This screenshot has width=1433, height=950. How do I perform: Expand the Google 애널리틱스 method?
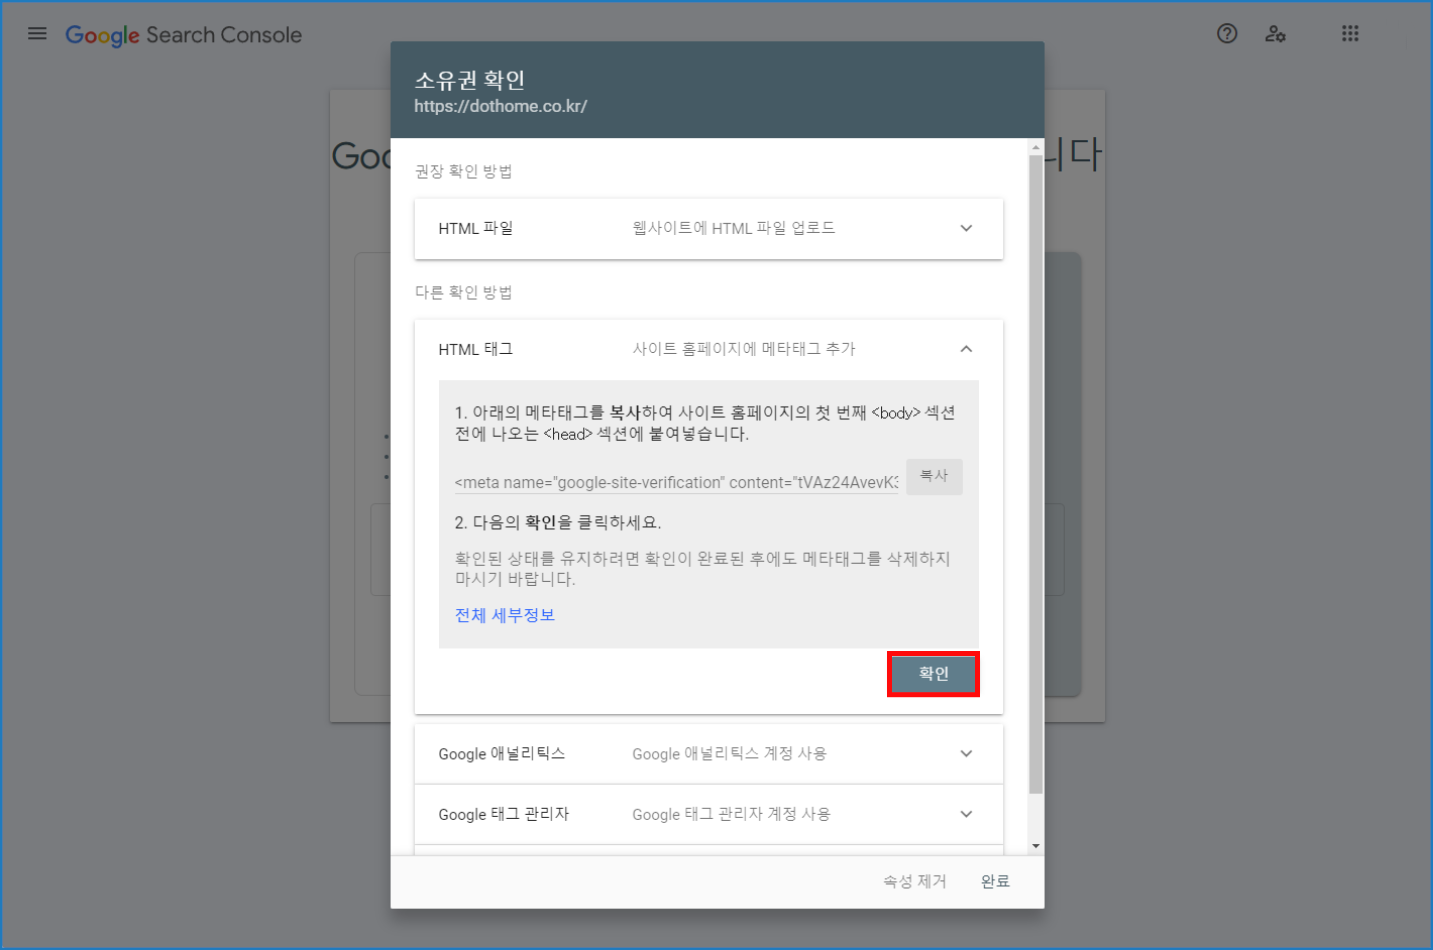(x=965, y=754)
